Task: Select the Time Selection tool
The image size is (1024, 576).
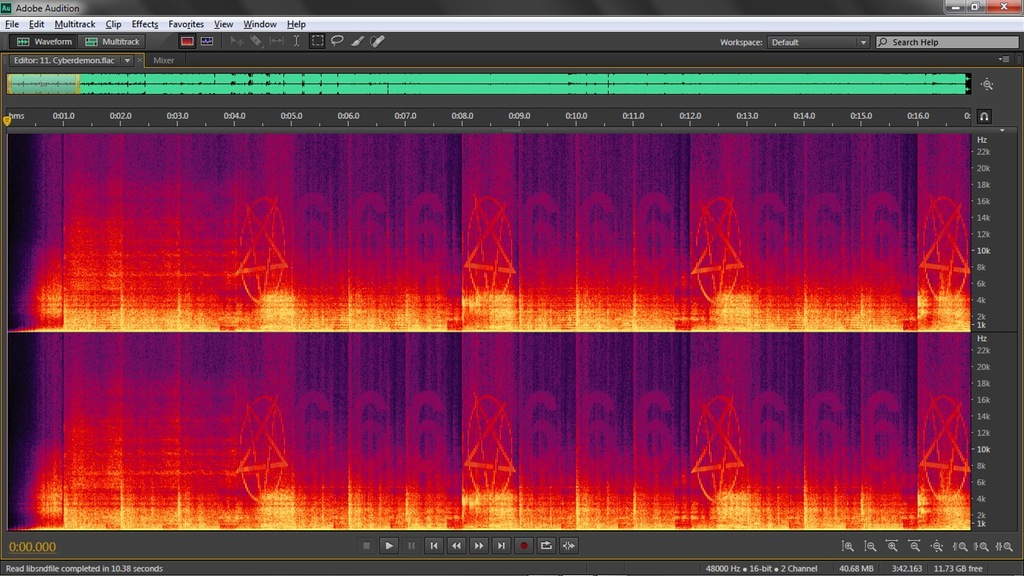Action: click(296, 41)
